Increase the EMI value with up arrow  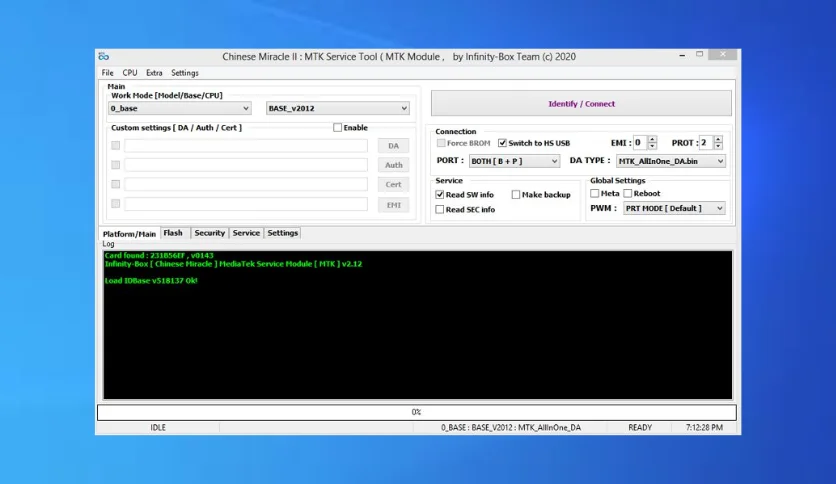pyautogui.click(x=652, y=139)
